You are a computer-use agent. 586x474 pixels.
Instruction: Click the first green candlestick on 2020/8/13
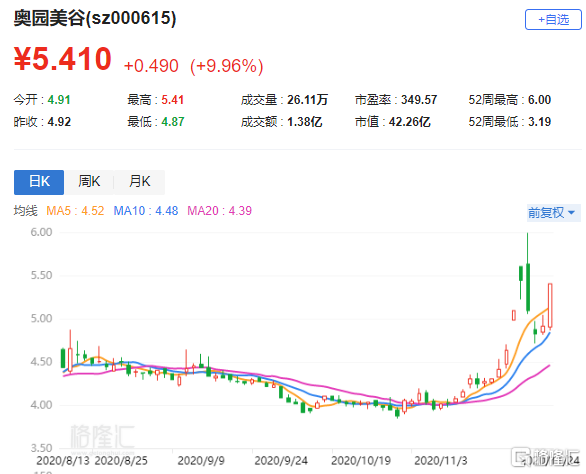point(63,358)
